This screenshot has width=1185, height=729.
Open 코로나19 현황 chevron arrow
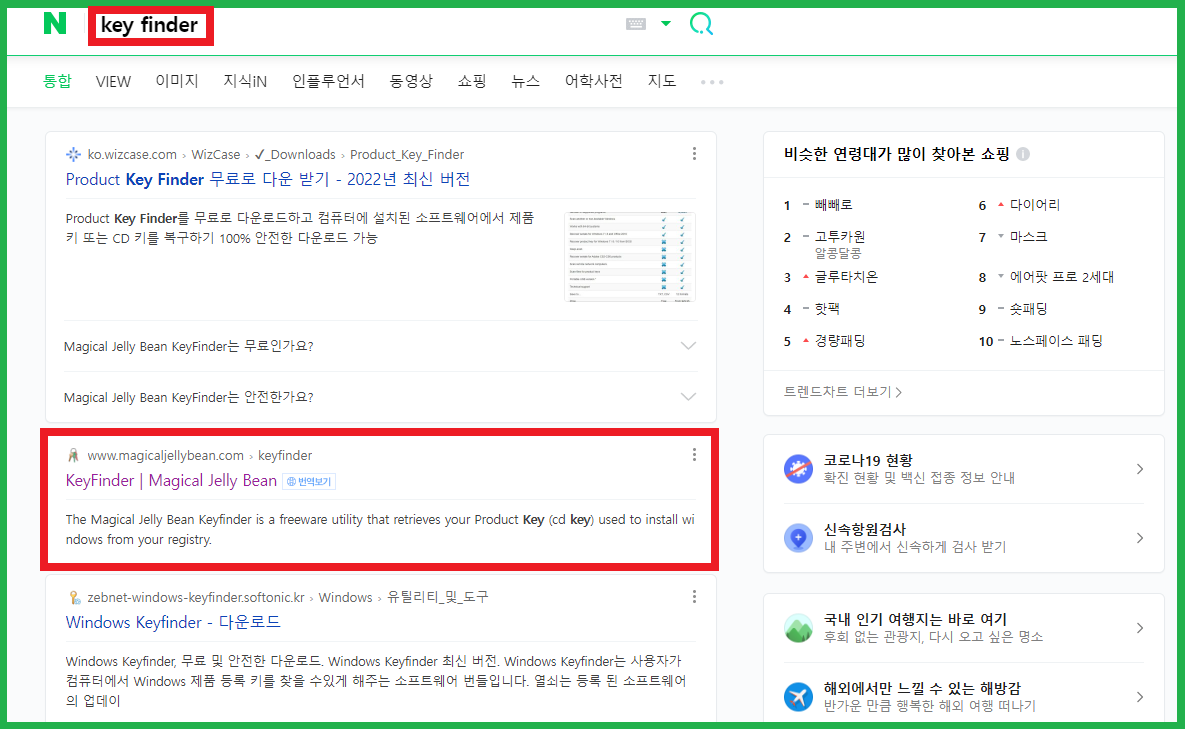click(x=1140, y=469)
